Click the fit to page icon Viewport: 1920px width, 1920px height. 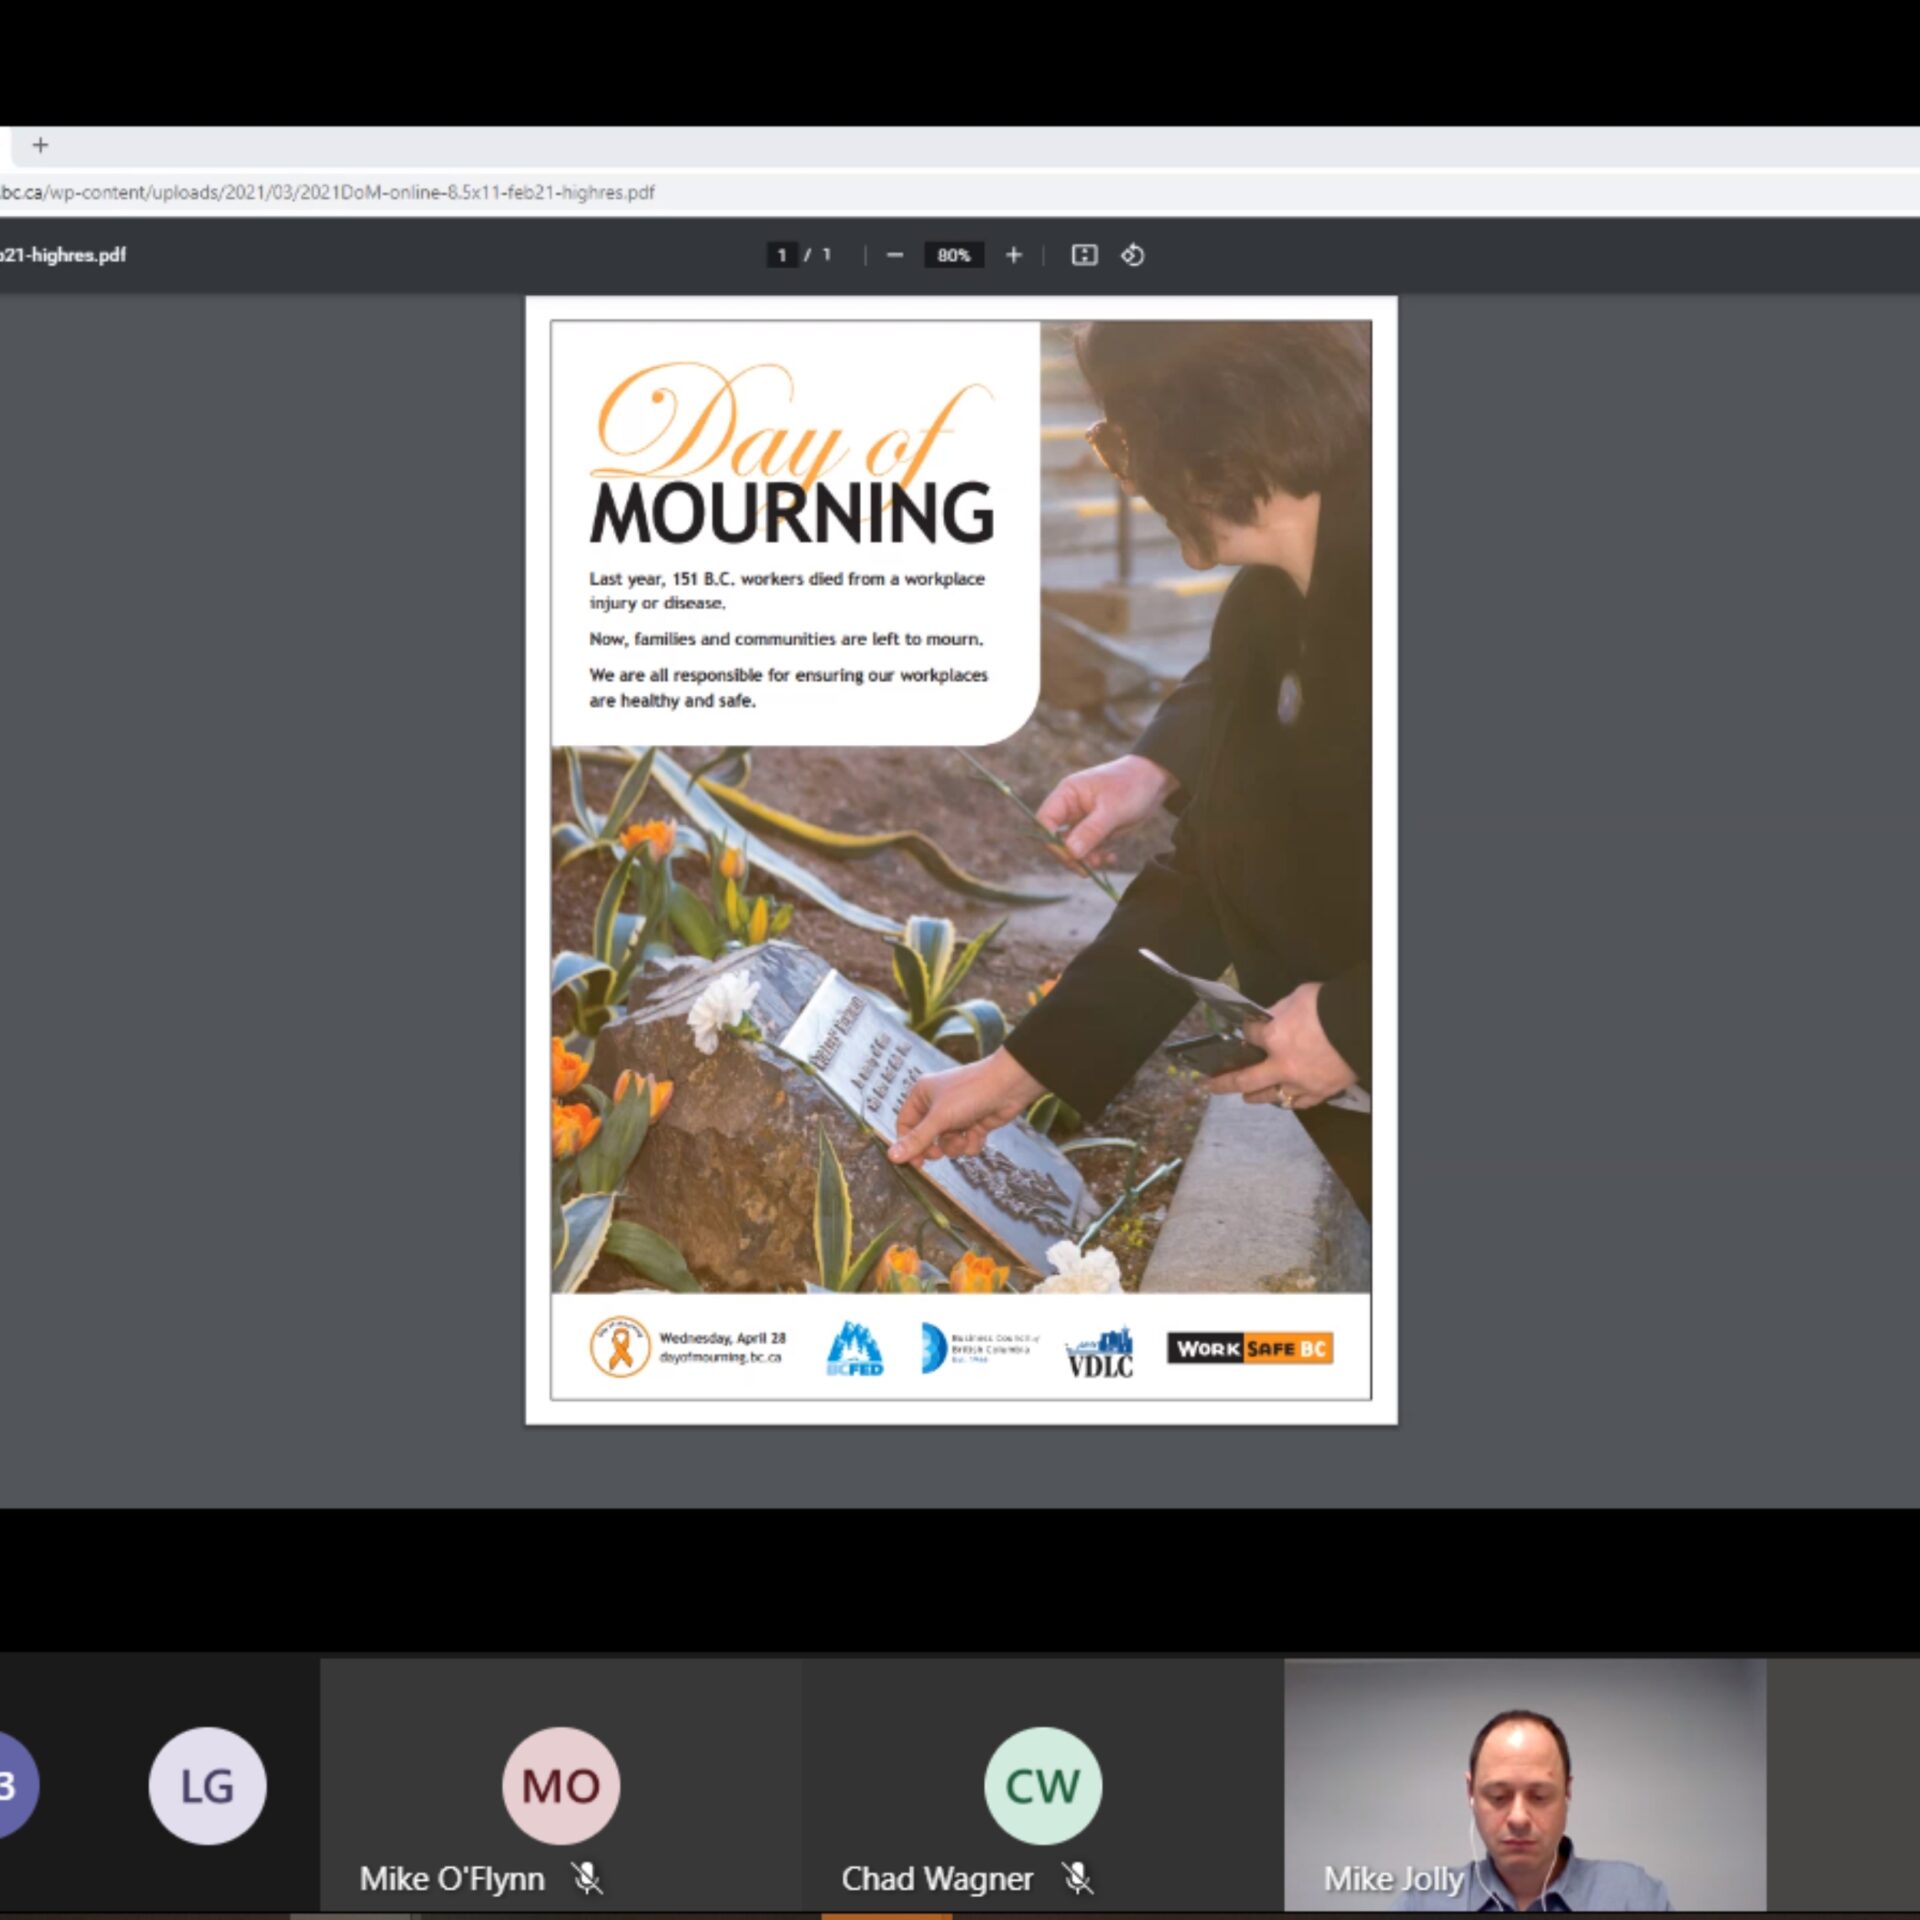(x=1084, y=255)
